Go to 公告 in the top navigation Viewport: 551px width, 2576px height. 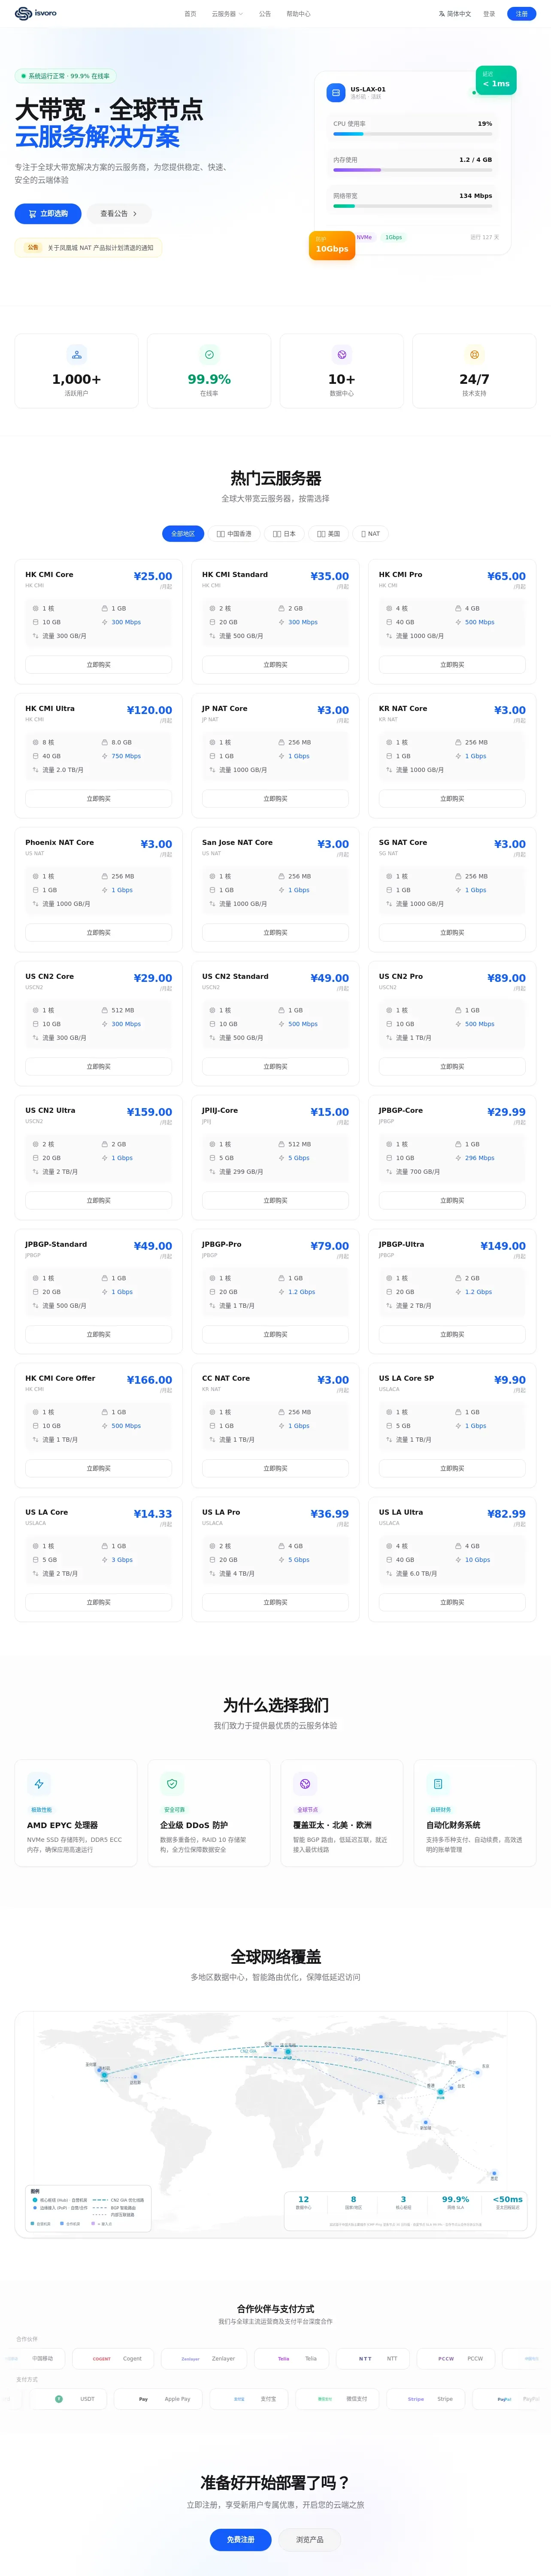point(265,14)
